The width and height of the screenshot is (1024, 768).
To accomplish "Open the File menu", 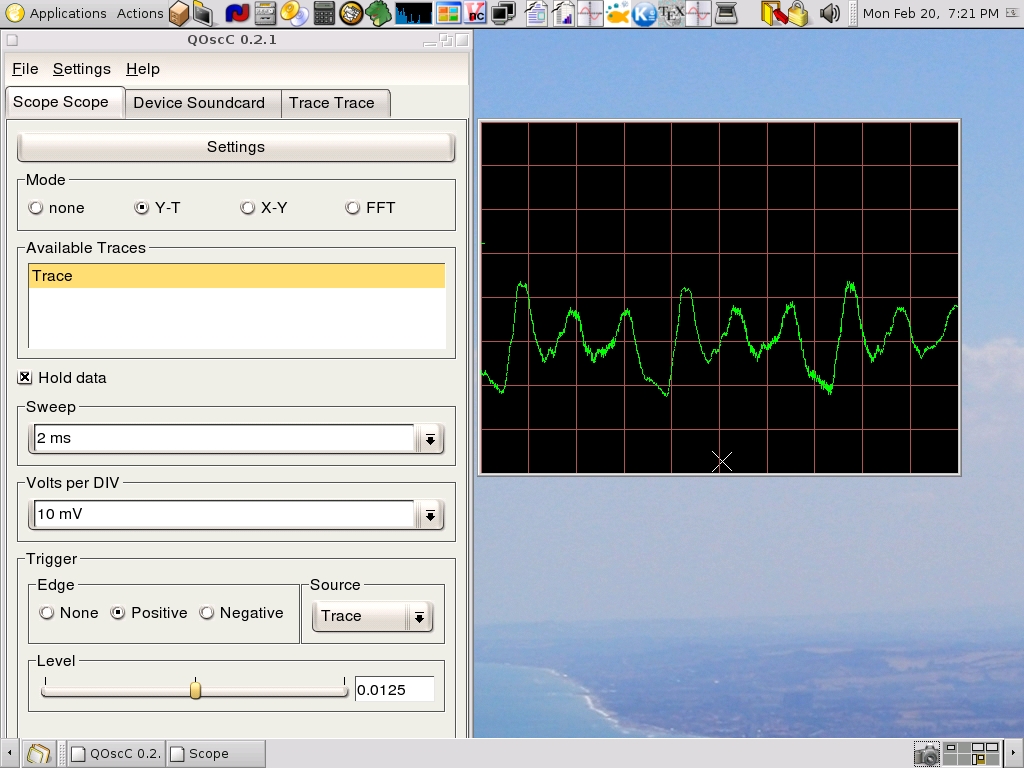I will coord(25,69).
